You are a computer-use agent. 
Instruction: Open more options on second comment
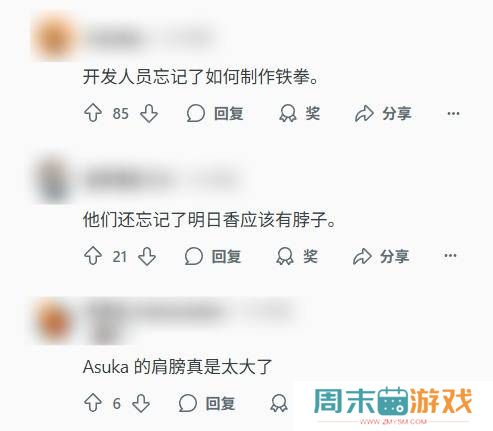pos(450,256)
